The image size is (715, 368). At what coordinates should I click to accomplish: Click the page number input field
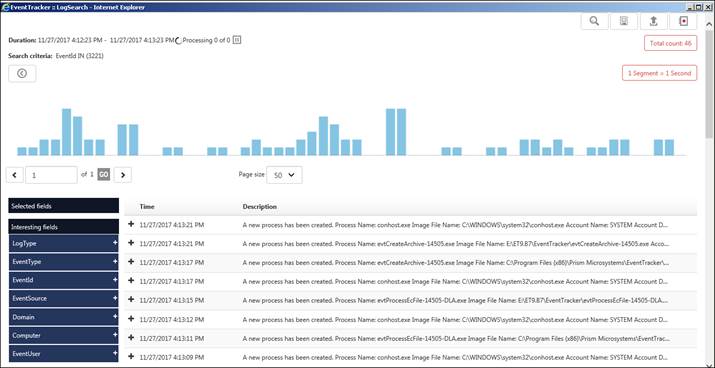tap(52, 175)
